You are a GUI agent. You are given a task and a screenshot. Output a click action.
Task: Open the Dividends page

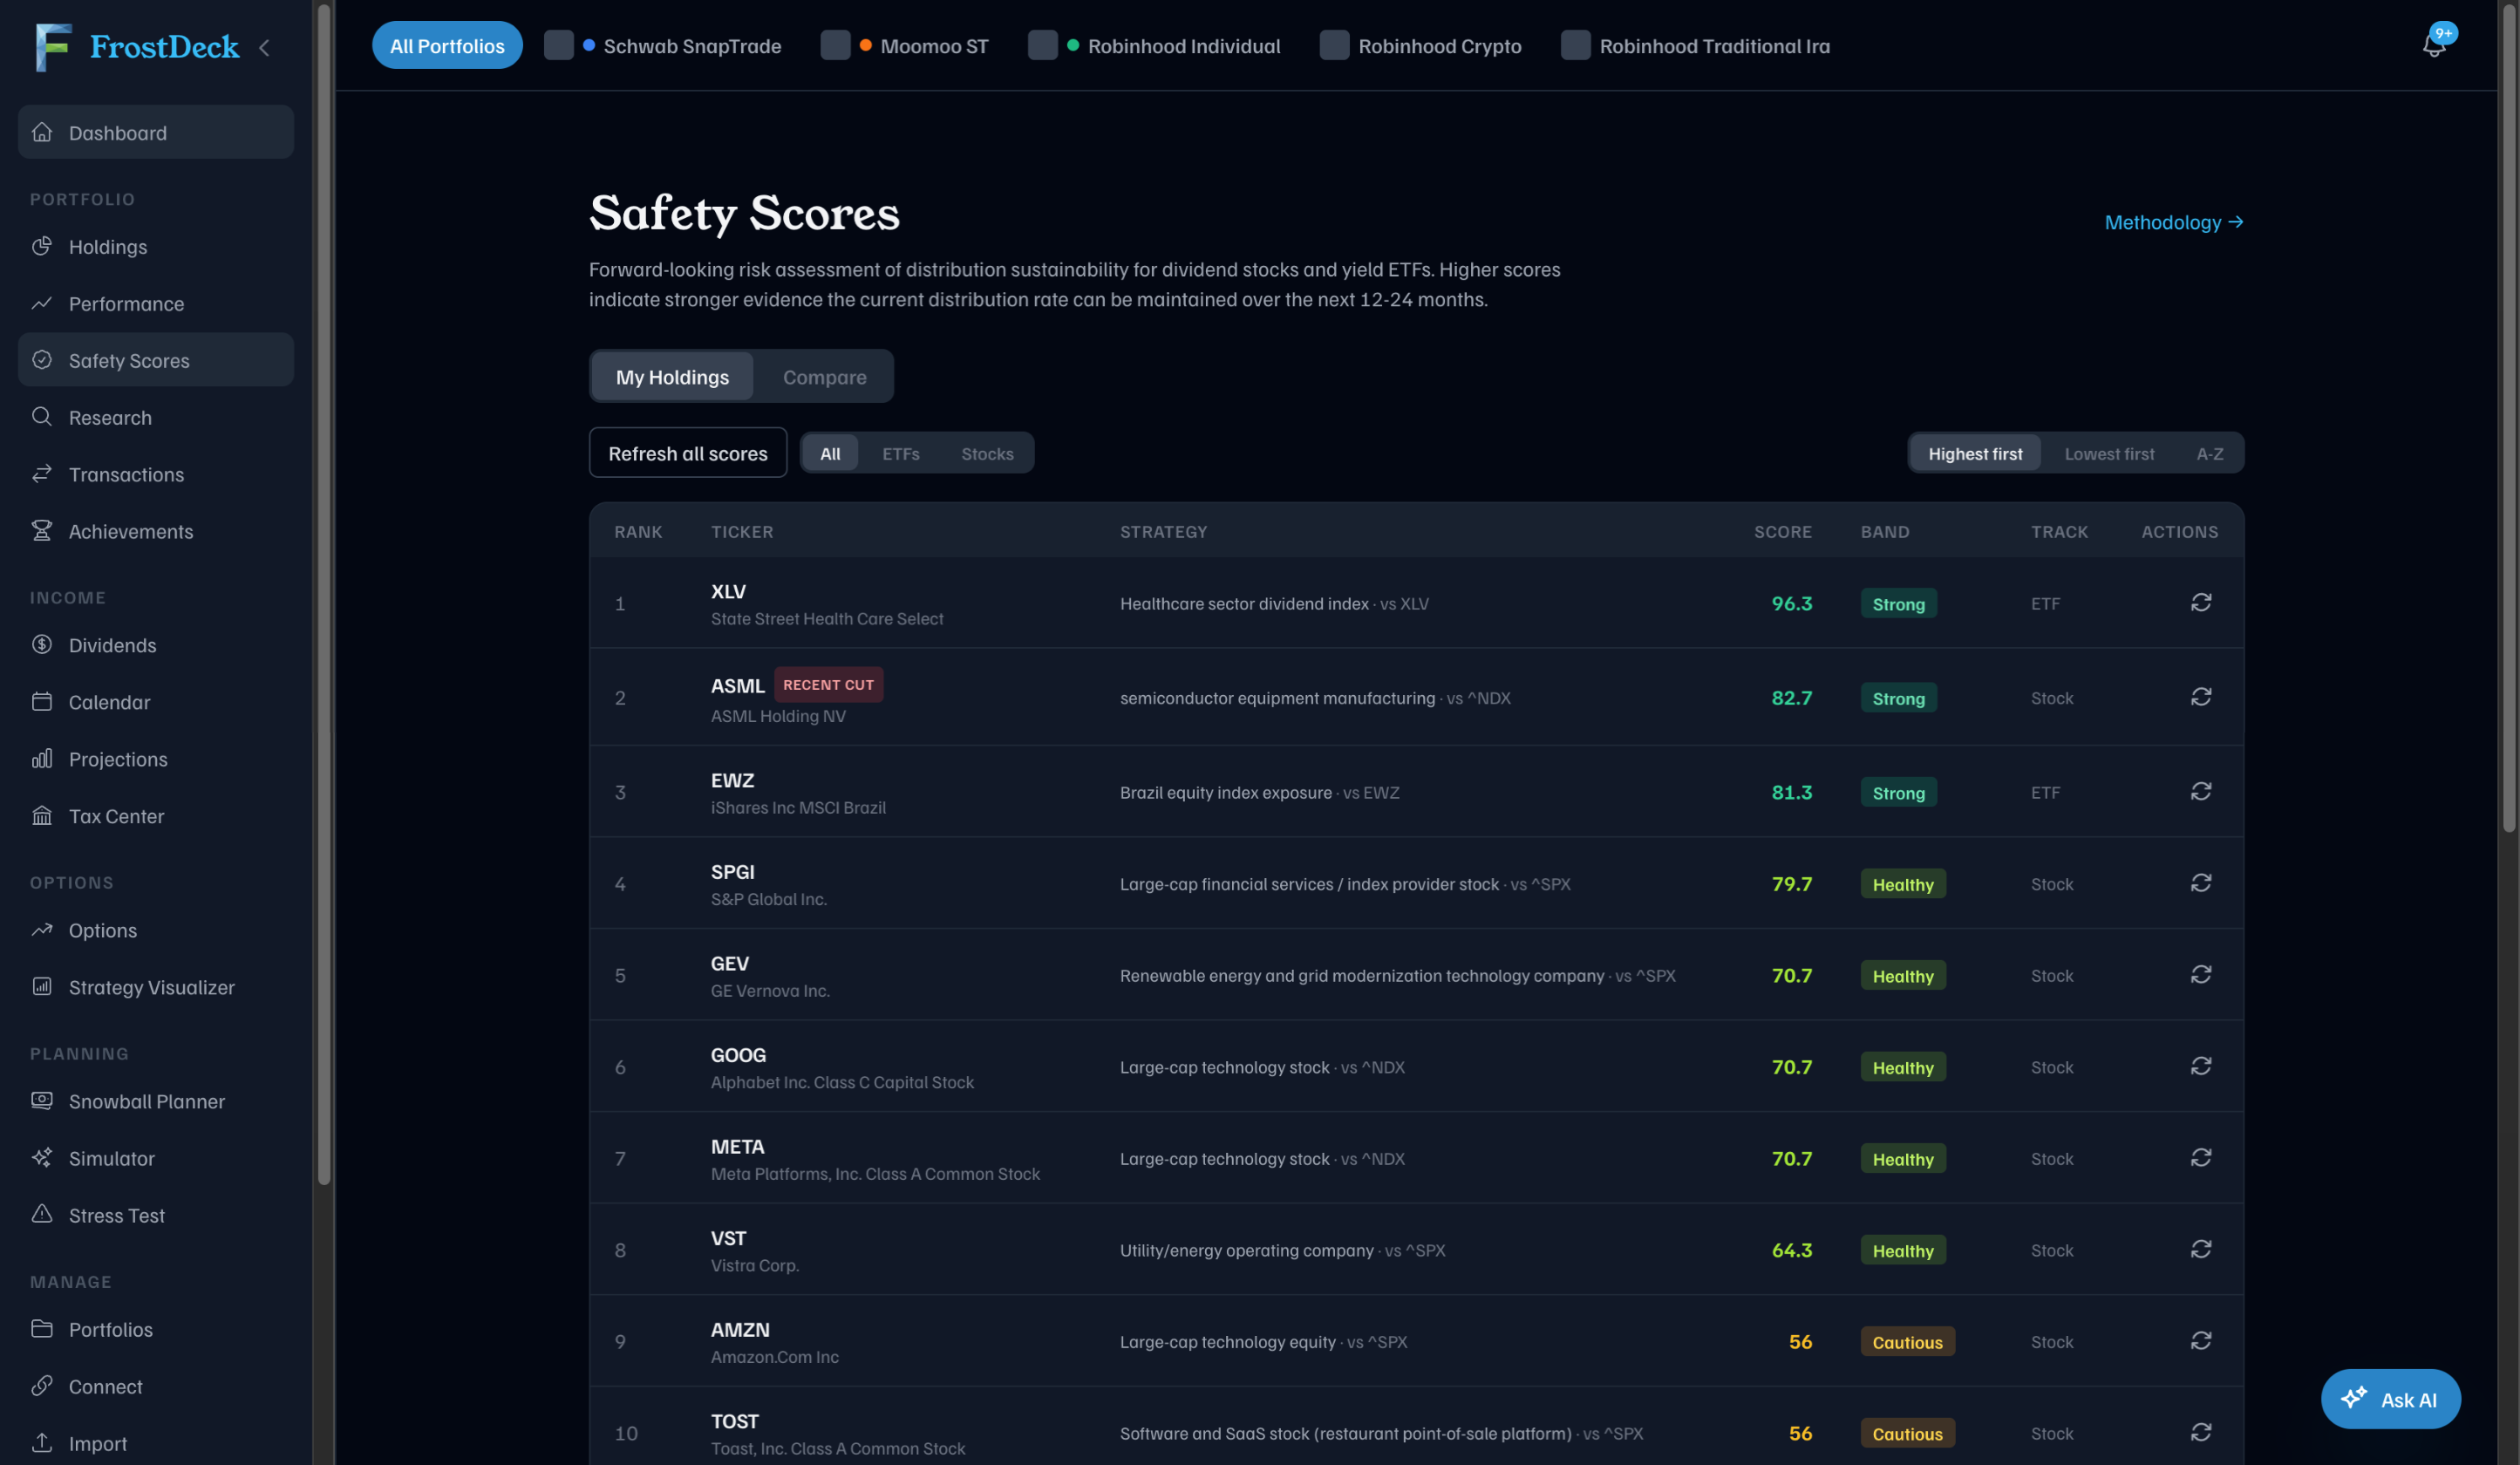coord(156,645)
